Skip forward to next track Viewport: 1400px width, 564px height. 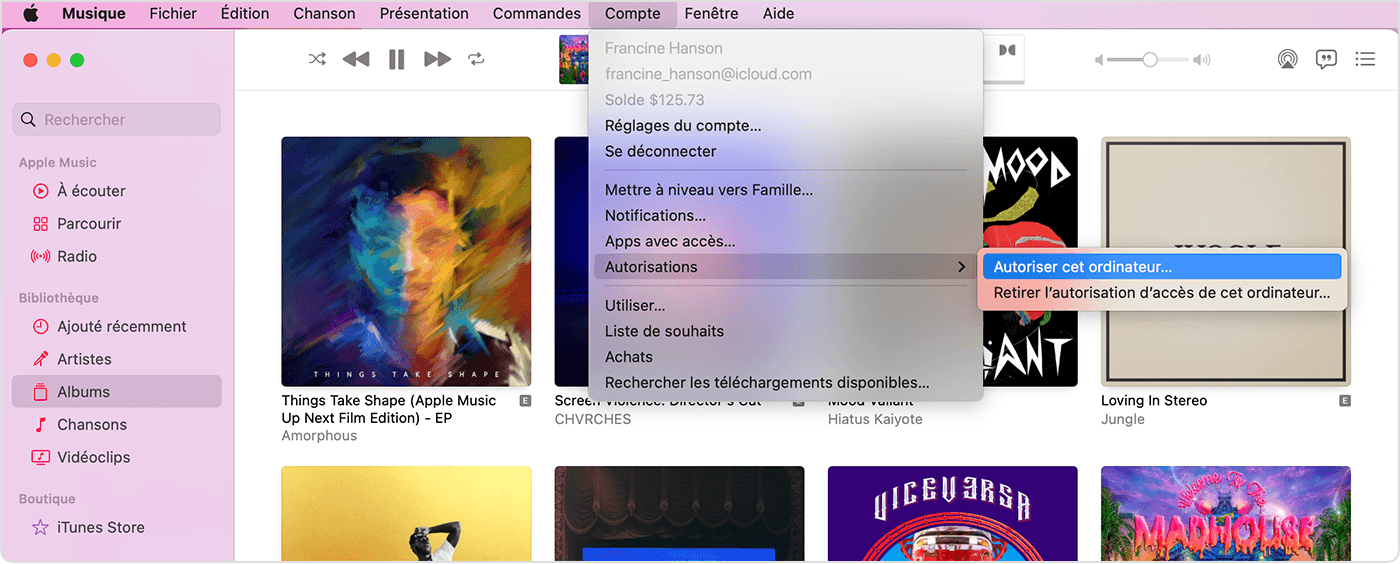[437, 59]
